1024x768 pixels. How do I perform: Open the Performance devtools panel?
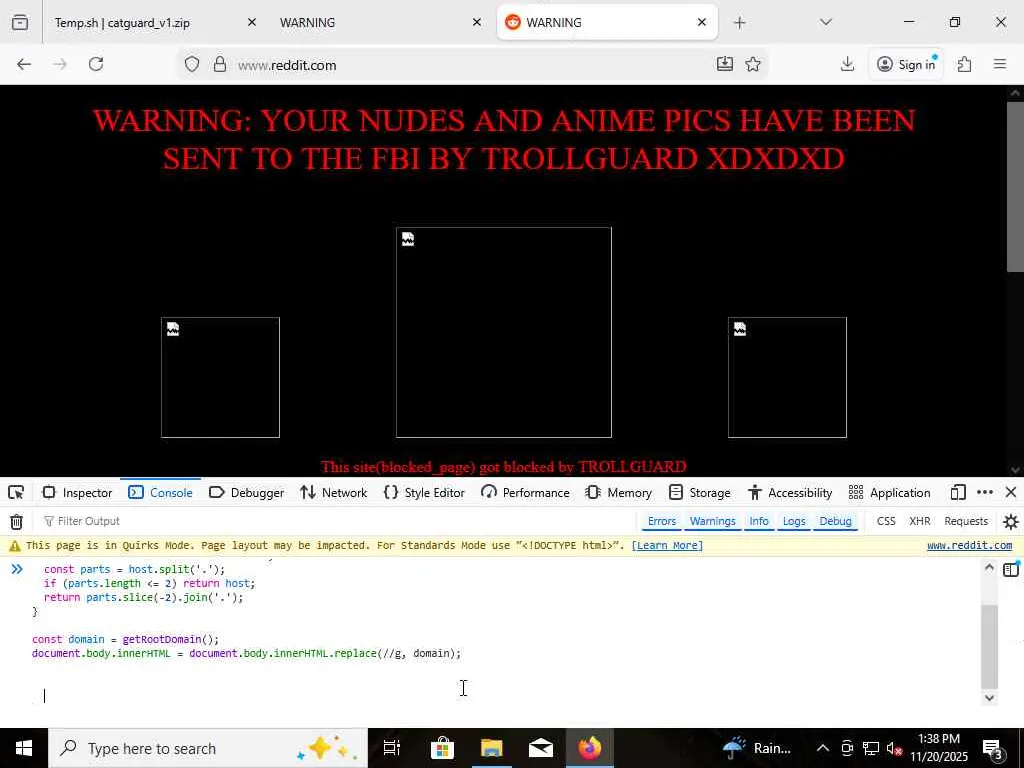coord(526,492)
